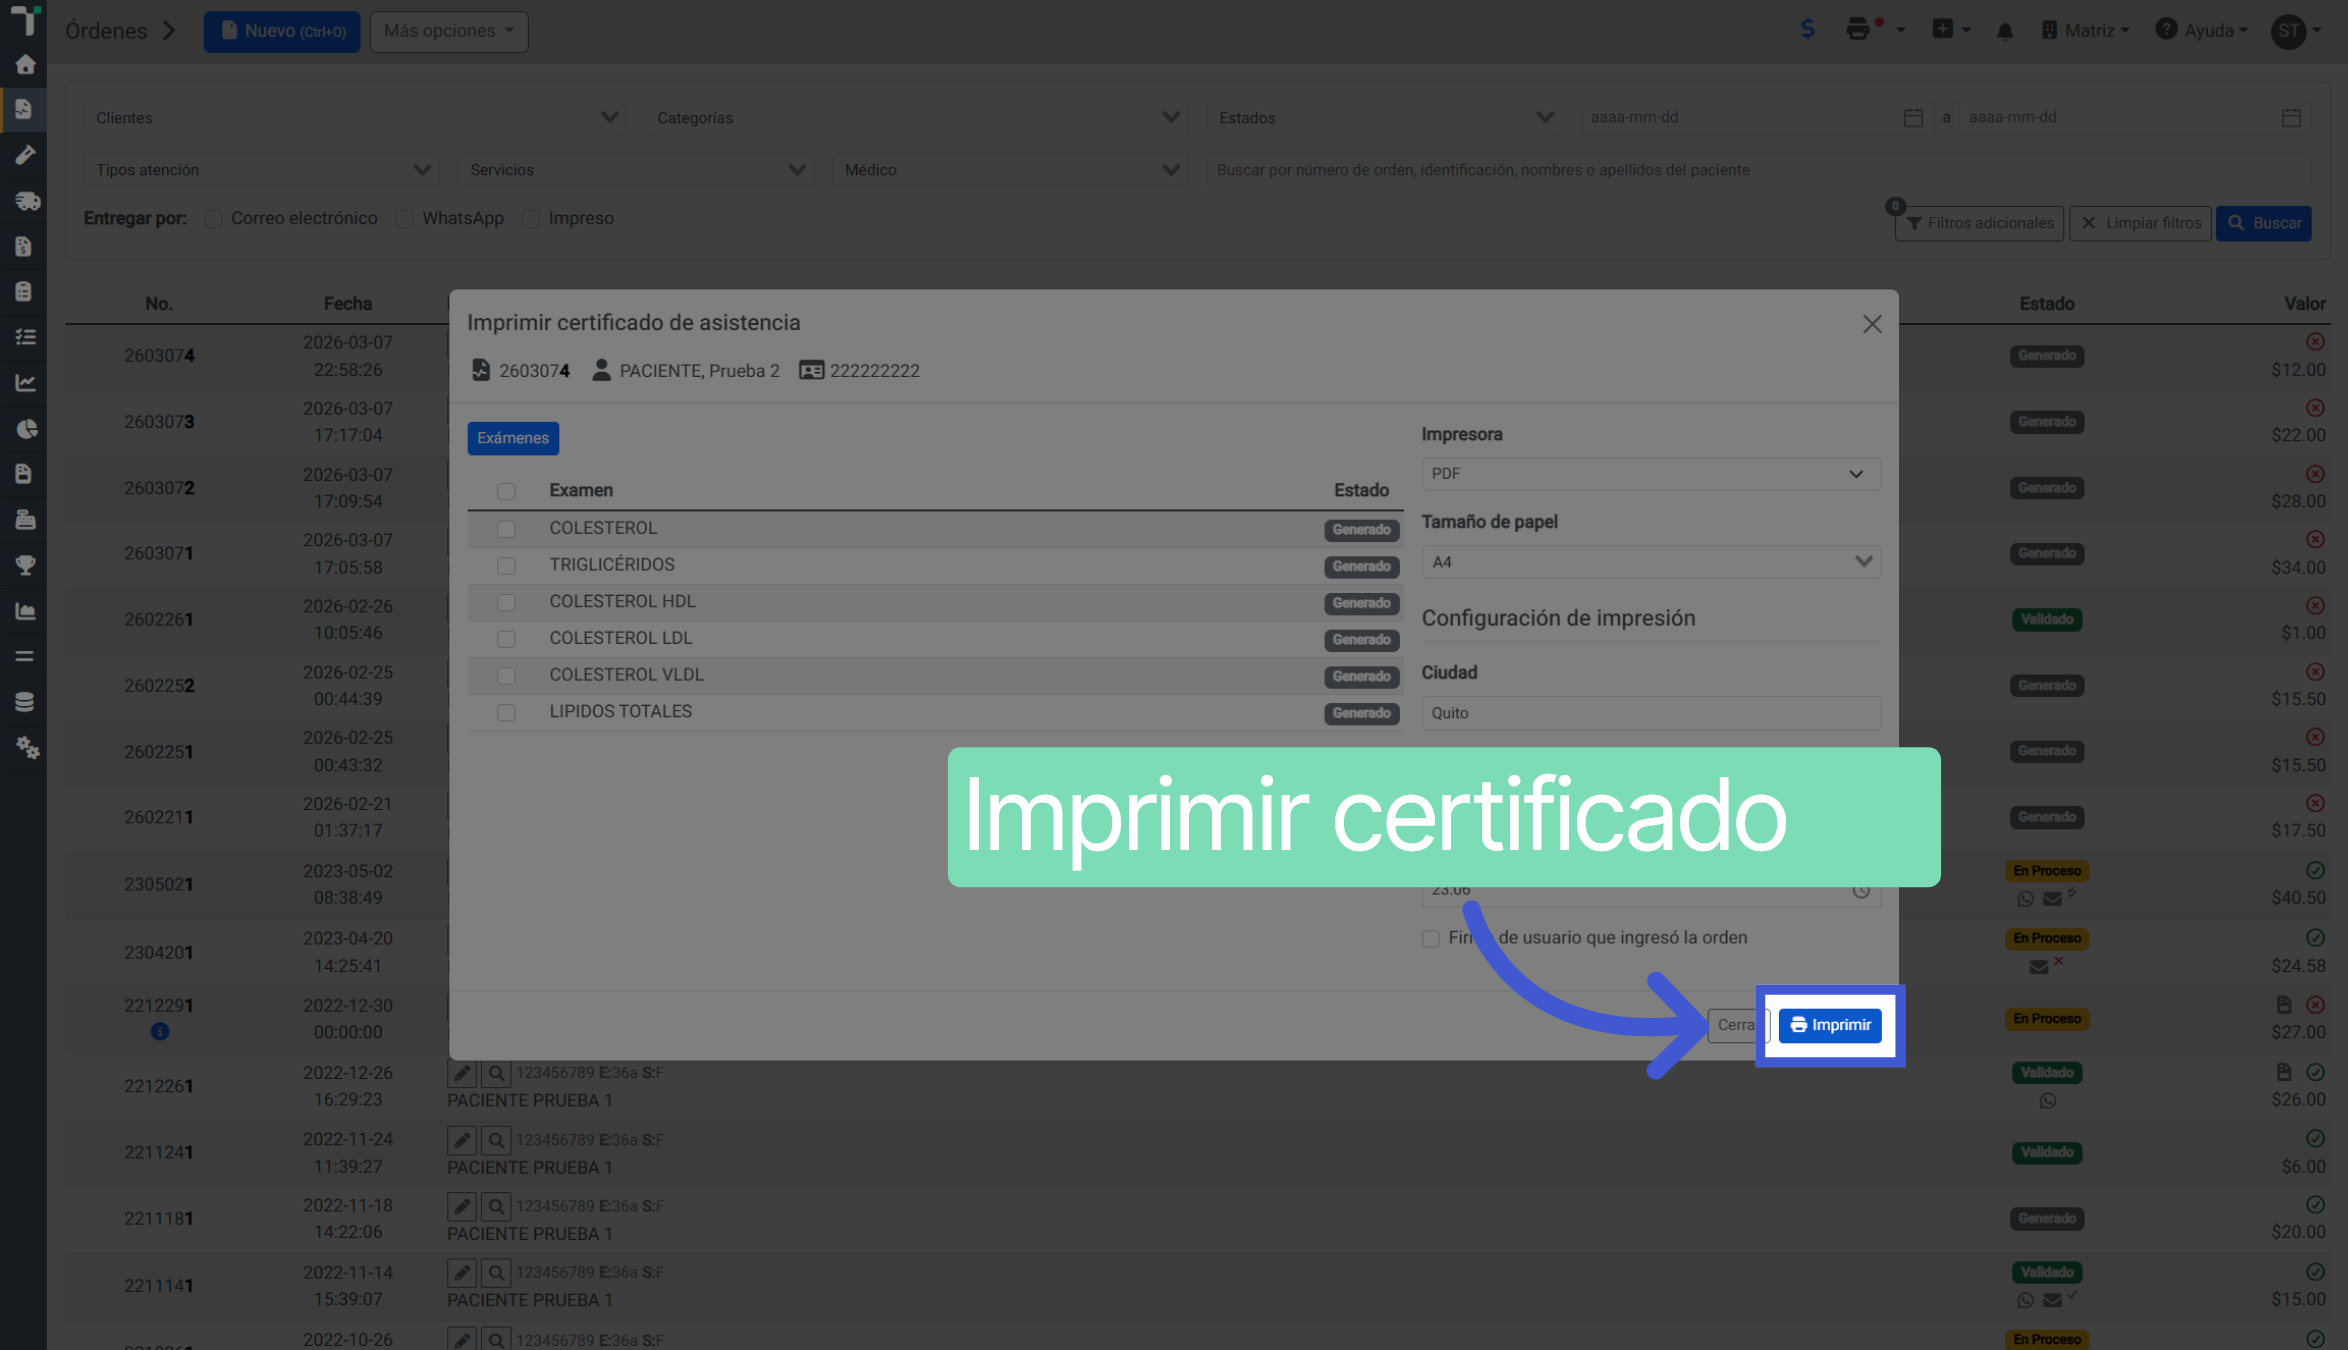Toggle the select-all Examen checkbox

506,491
